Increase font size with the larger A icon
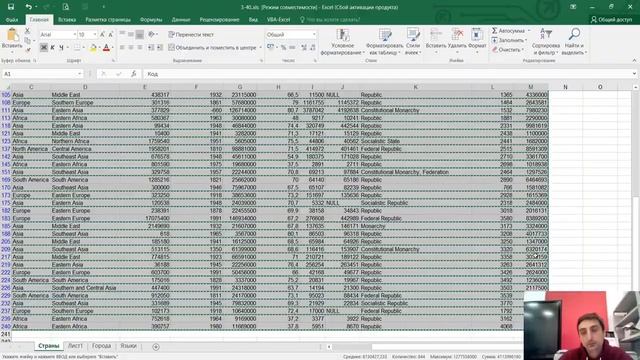The height and width of the screenshot is (360, 640). (102, 35)
